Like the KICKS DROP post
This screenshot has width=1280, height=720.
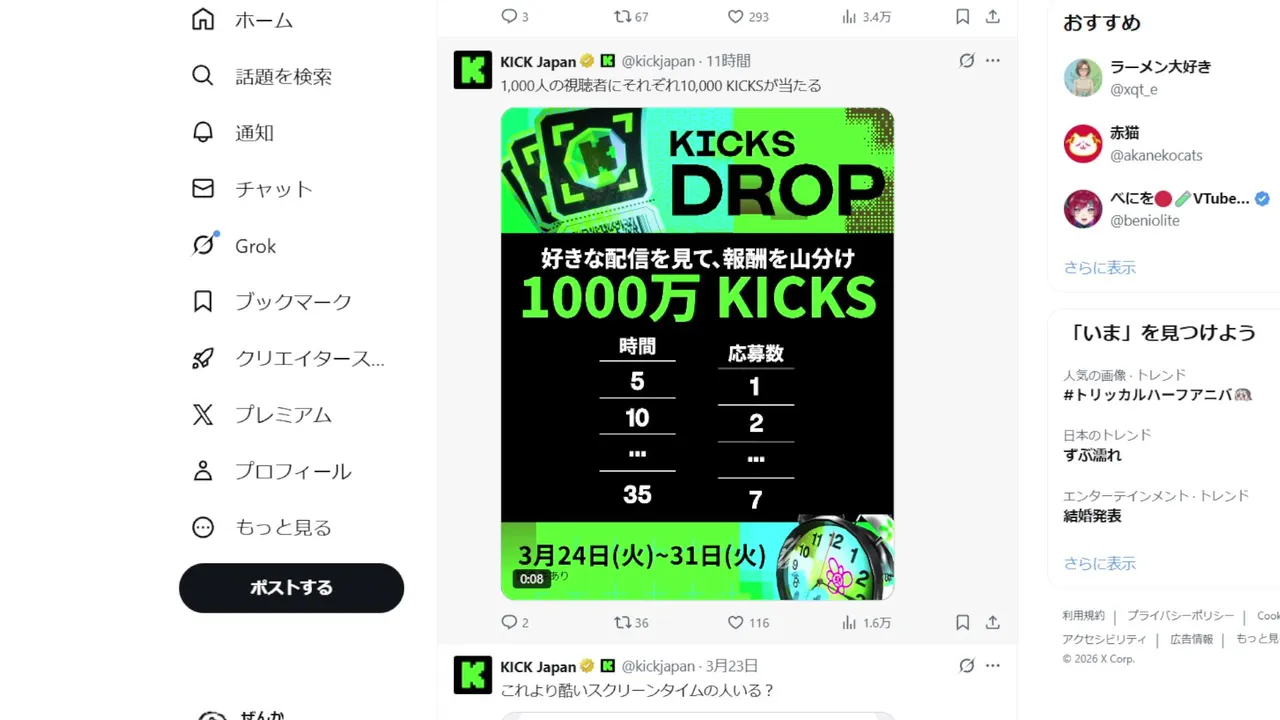[747, 622]
